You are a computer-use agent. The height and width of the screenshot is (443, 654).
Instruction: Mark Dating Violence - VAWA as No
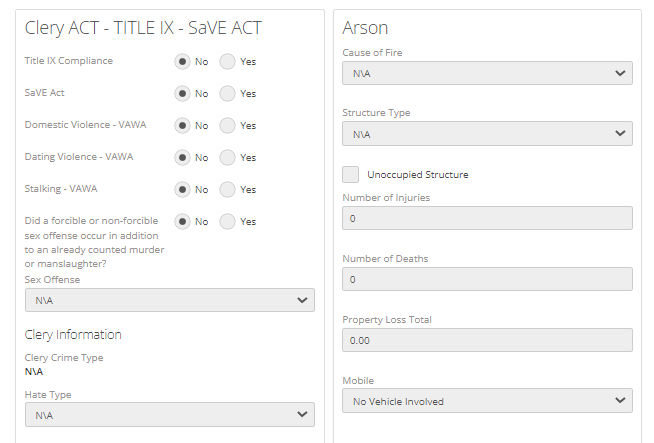point(182,158)
